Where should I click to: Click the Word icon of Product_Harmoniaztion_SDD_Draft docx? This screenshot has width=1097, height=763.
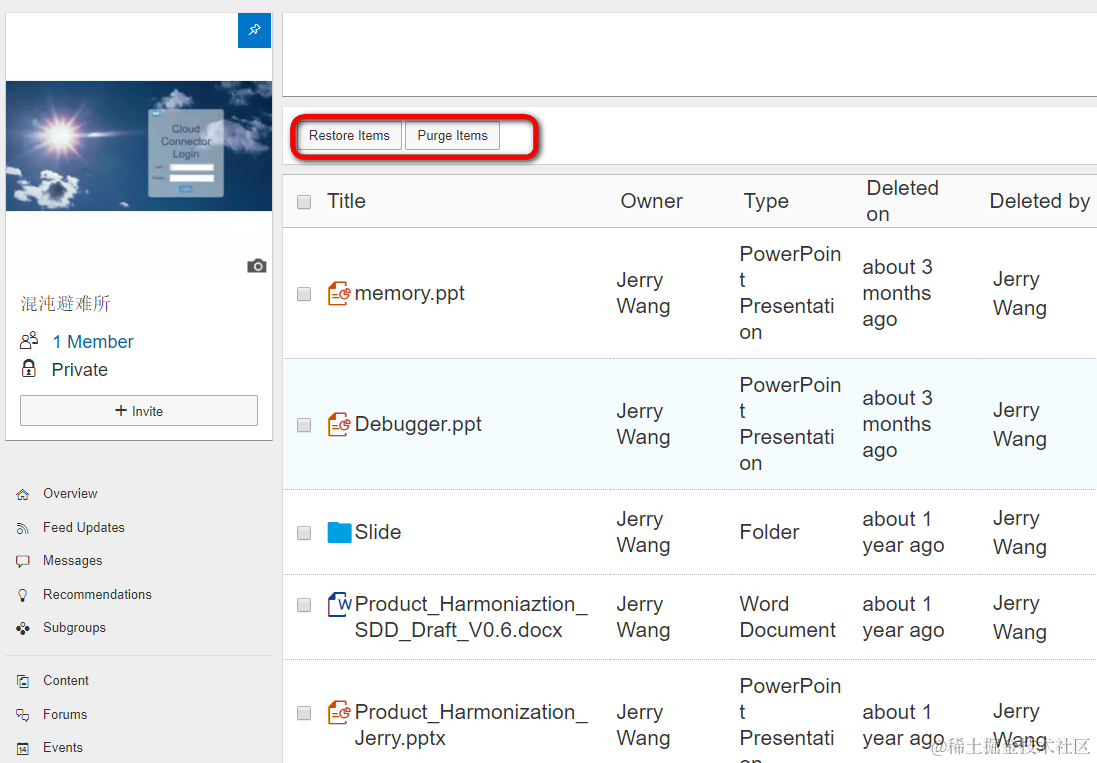(x=339, y=604)
